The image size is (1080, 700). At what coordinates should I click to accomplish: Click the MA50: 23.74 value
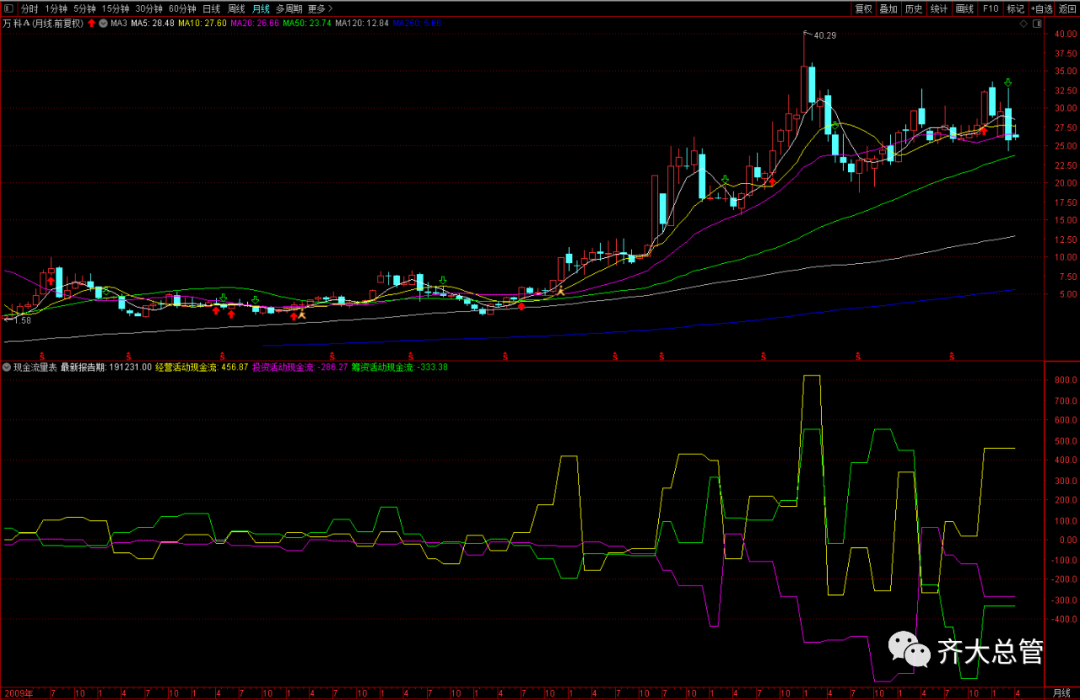(307, 23)
